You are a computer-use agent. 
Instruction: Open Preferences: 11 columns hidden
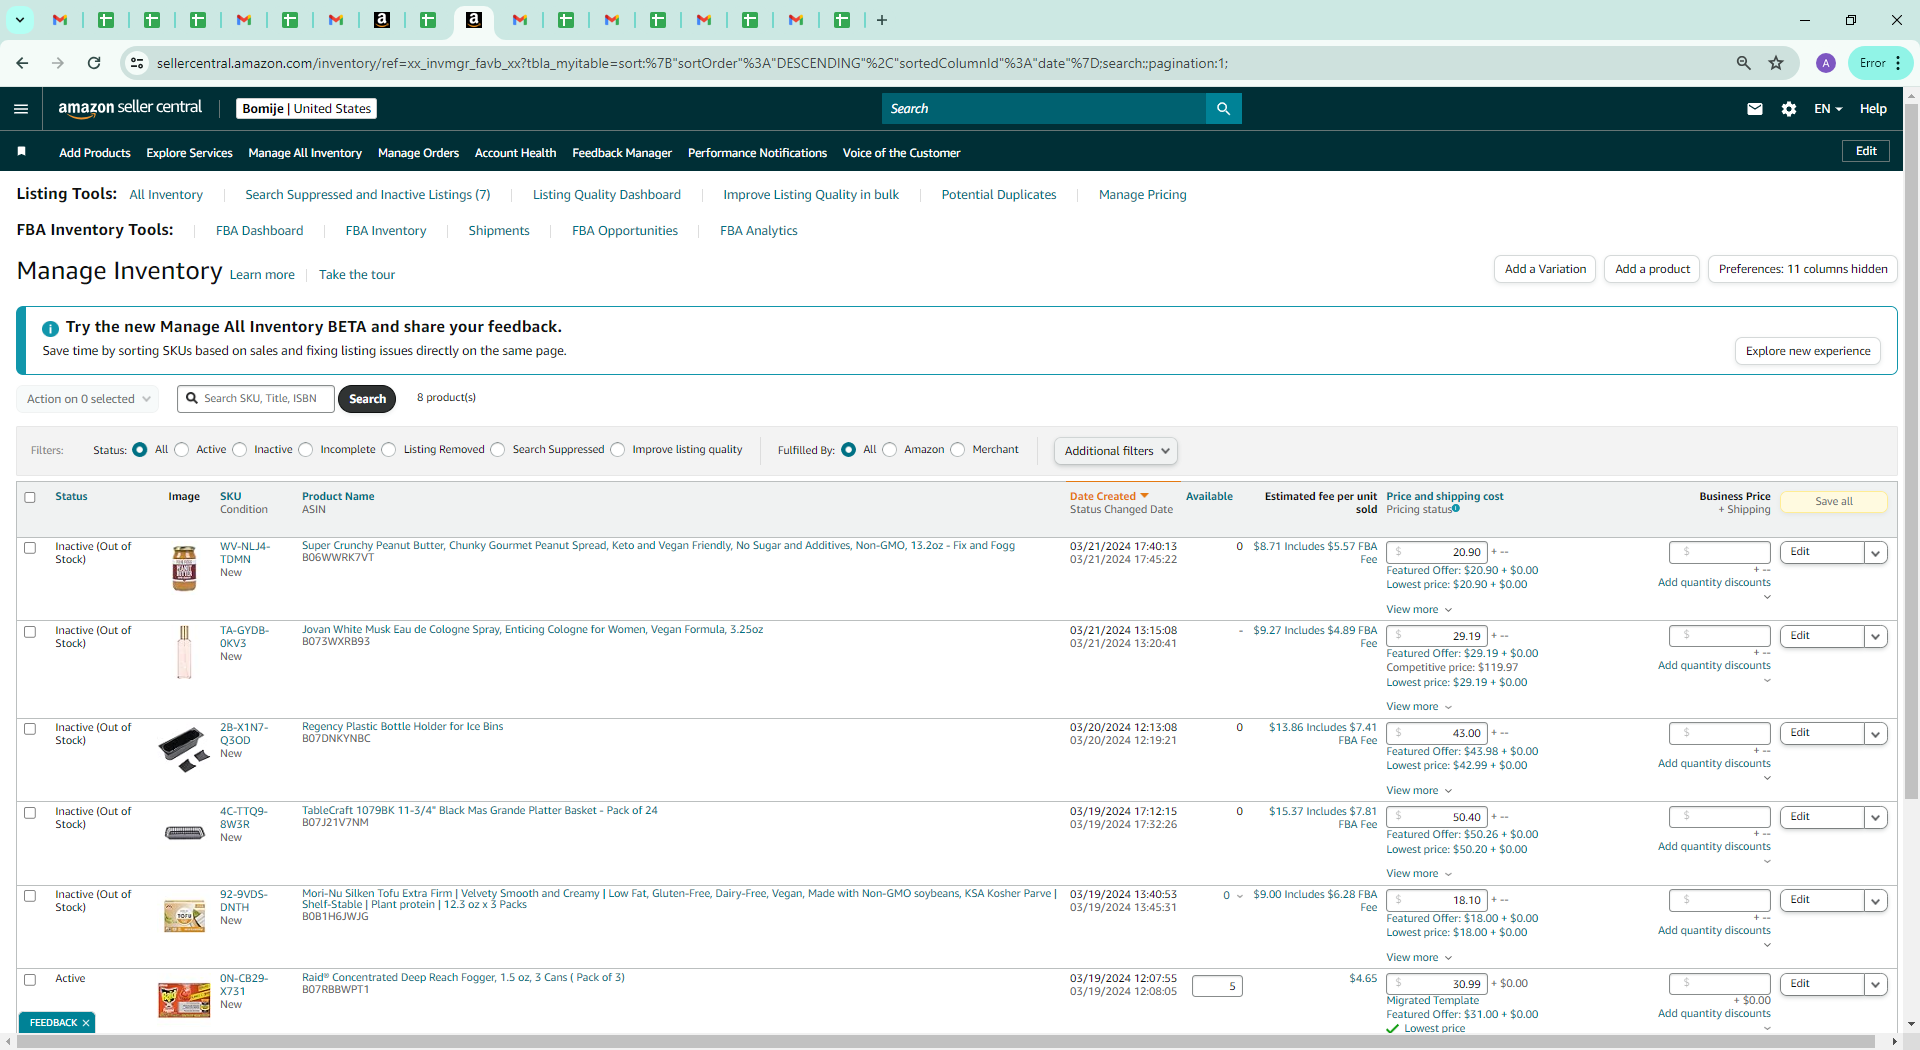(1803, 269)
